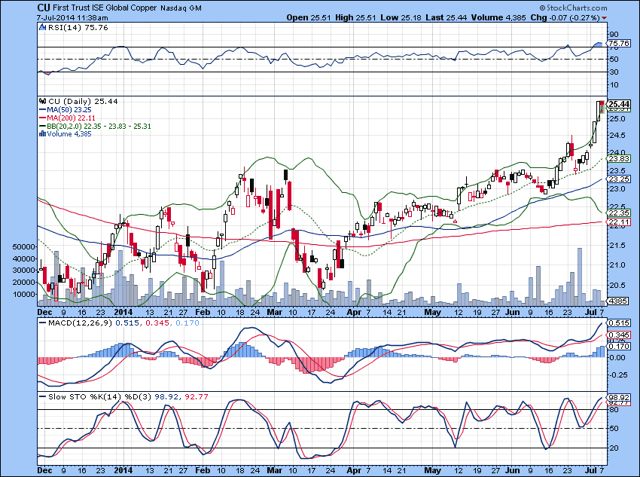Click the red down-arrow beside the Chg value
The width and height of the screenshot is (640, 477).
[604, 18]
